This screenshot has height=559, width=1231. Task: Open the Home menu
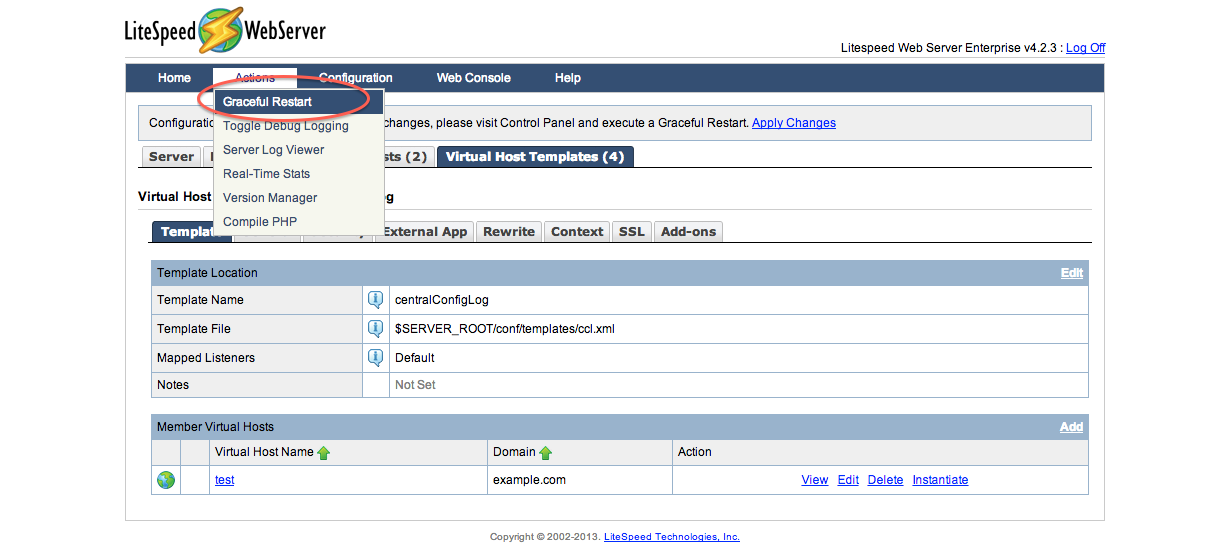click(174, 78)
